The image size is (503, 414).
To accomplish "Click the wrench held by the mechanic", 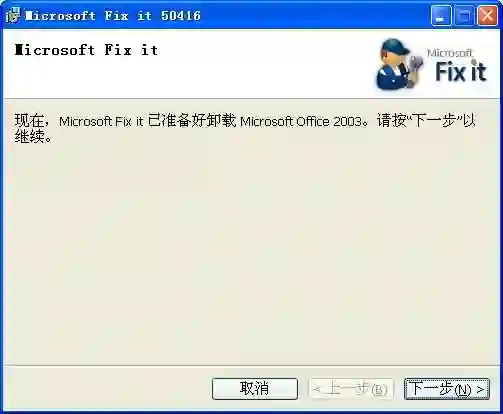I will click(415, 69).
